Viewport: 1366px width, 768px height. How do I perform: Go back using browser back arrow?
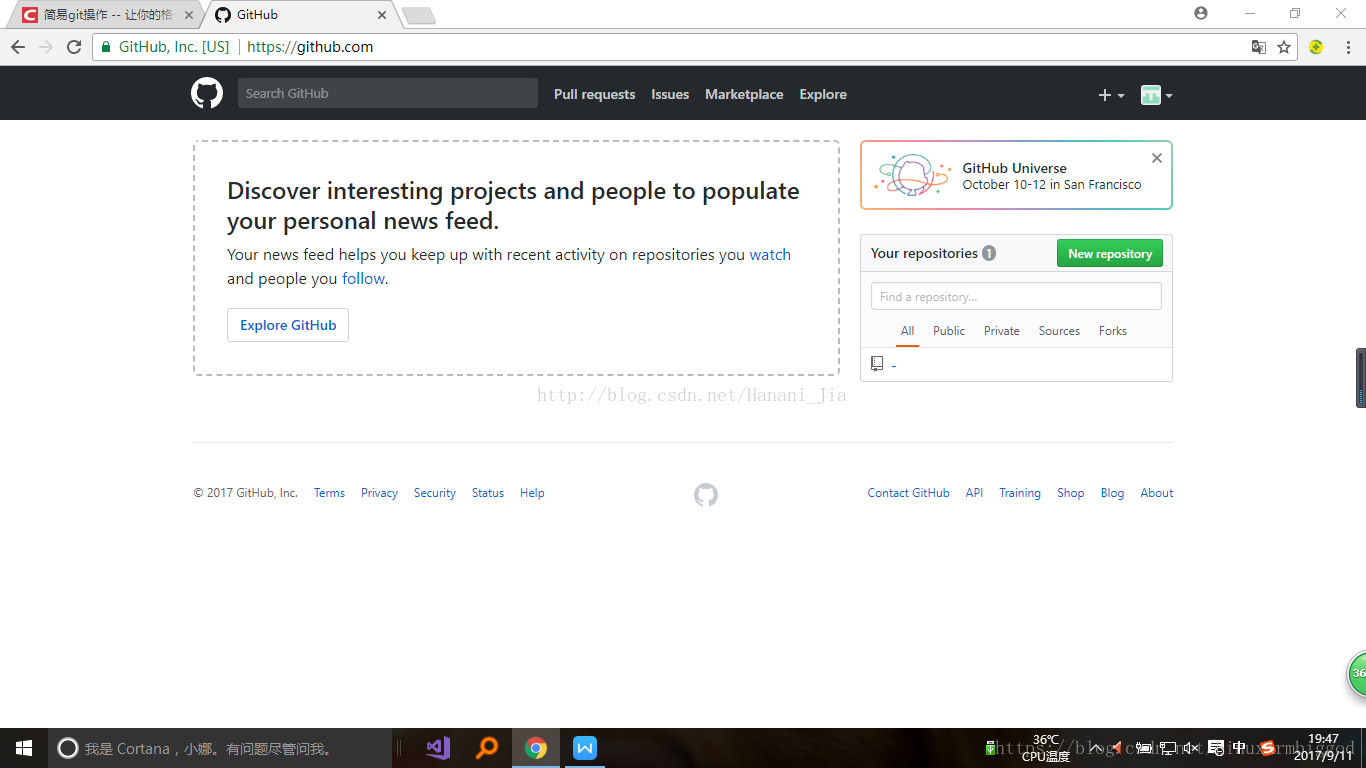(x=18, y=47)
